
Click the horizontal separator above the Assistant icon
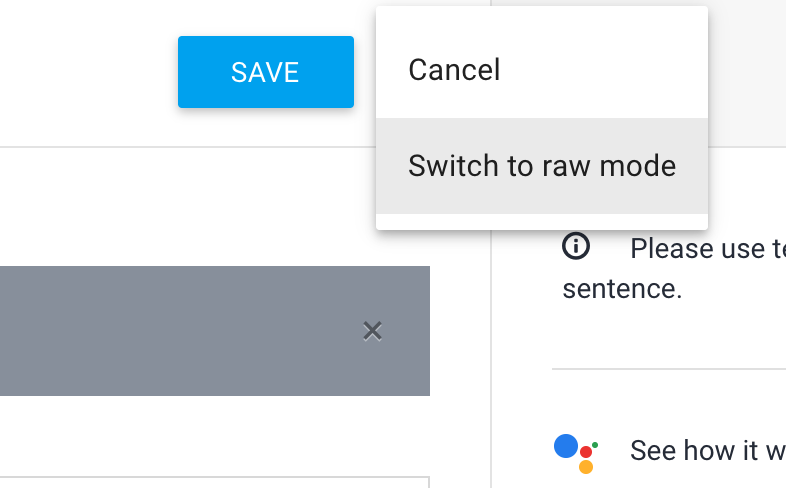[668, 369]
